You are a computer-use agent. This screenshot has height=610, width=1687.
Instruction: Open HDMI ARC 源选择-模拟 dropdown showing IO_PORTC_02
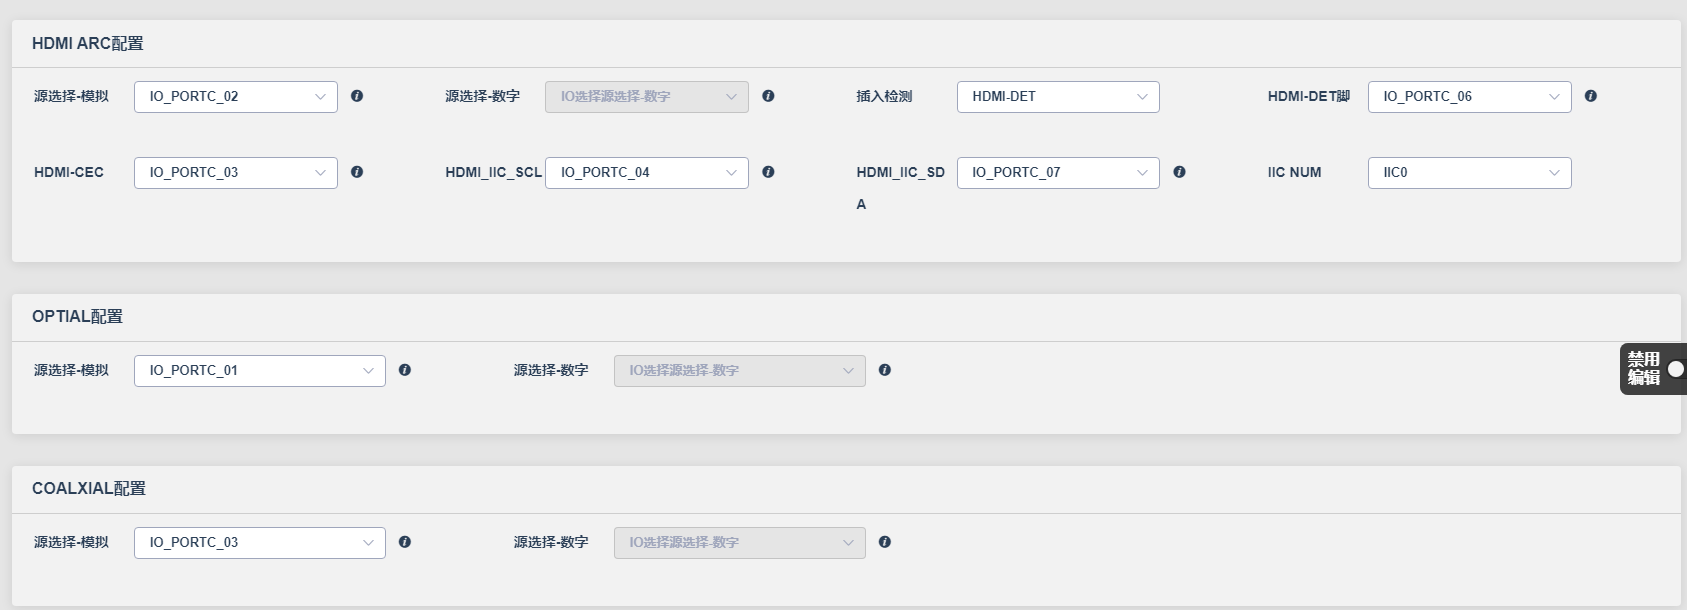pyautogui.click(x=236, y=97)
